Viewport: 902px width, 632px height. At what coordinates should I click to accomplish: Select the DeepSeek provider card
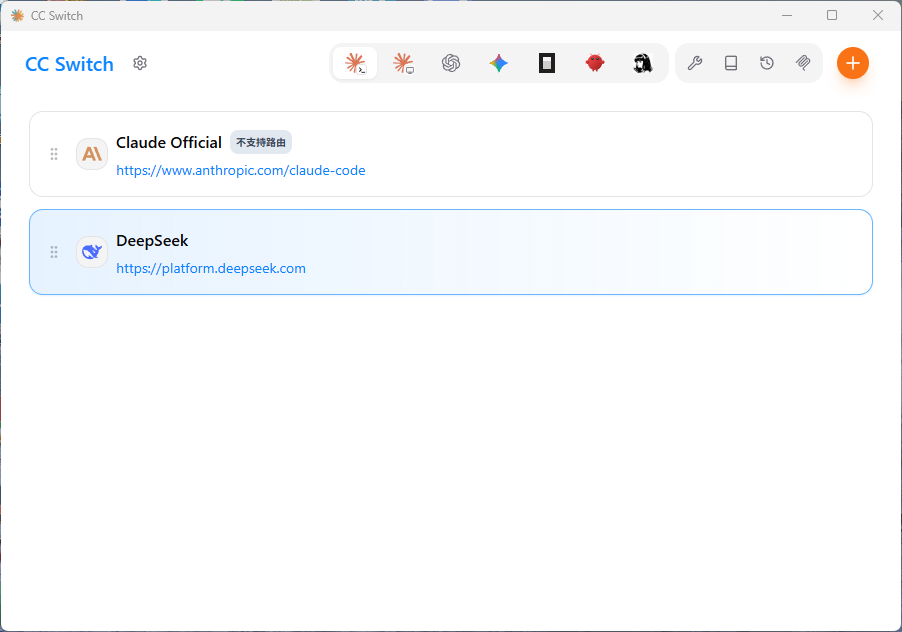coord(451,252)
